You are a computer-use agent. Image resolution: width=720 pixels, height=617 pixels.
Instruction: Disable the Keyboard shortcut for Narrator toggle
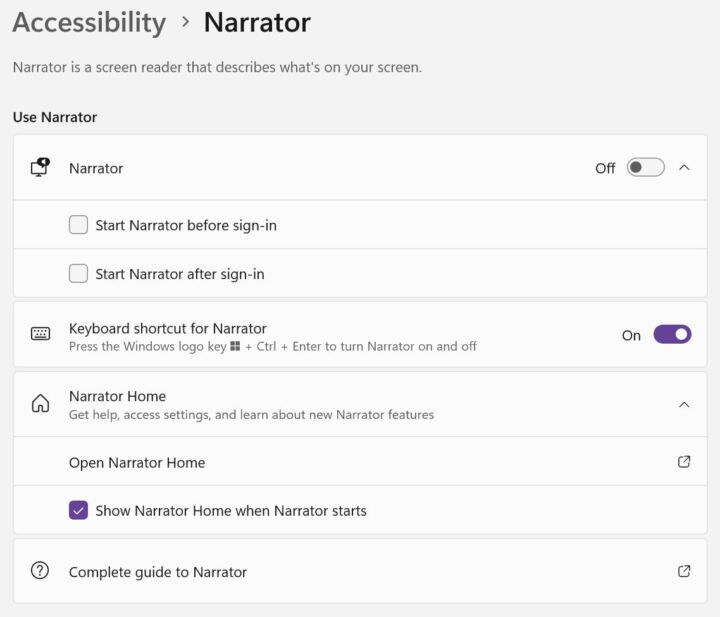pos(672,334)
